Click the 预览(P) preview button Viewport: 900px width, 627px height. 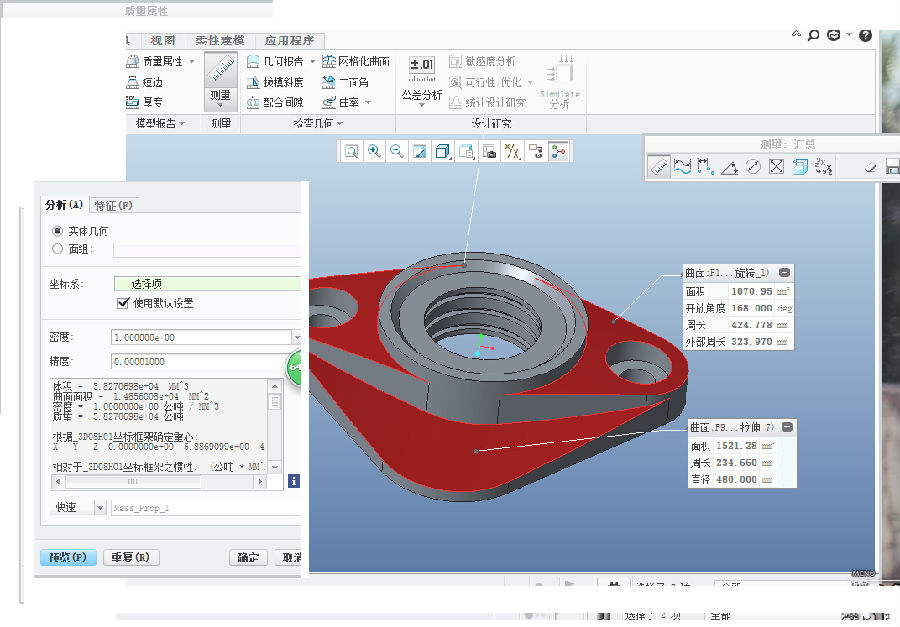click(68, 557)
